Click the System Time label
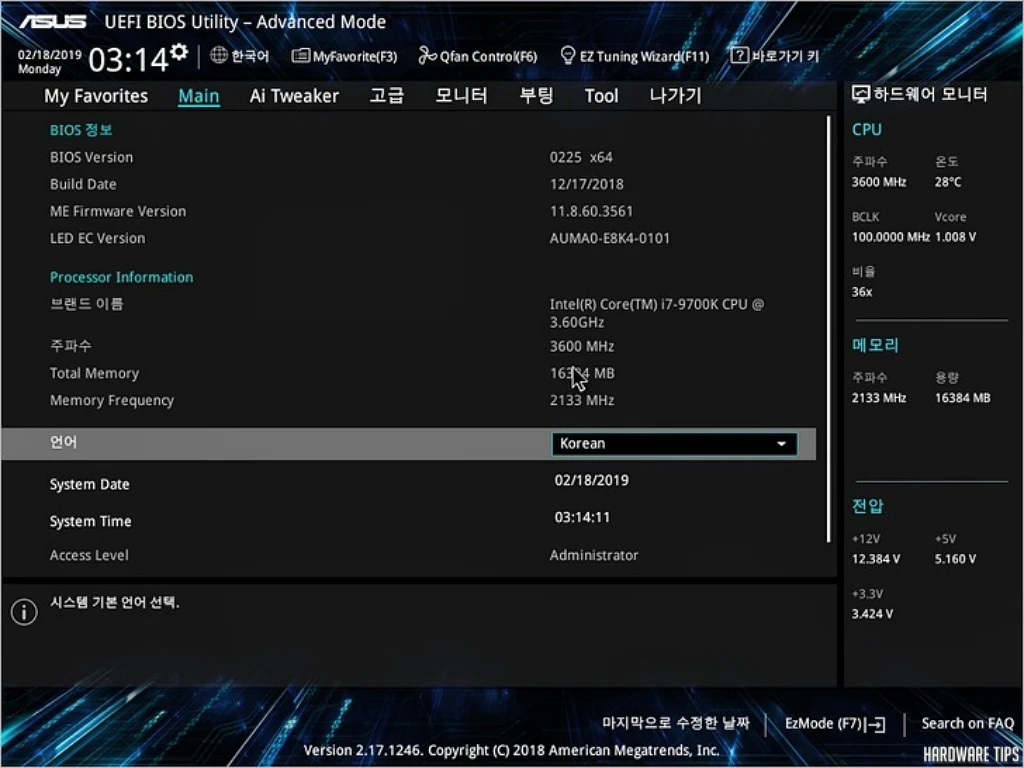The image size is (1024, 768). click(90, 521)
